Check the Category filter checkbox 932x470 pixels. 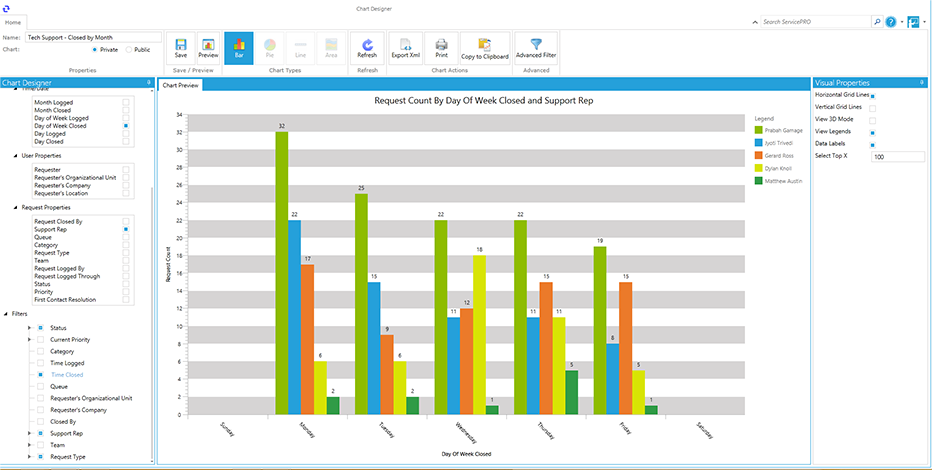40,351
